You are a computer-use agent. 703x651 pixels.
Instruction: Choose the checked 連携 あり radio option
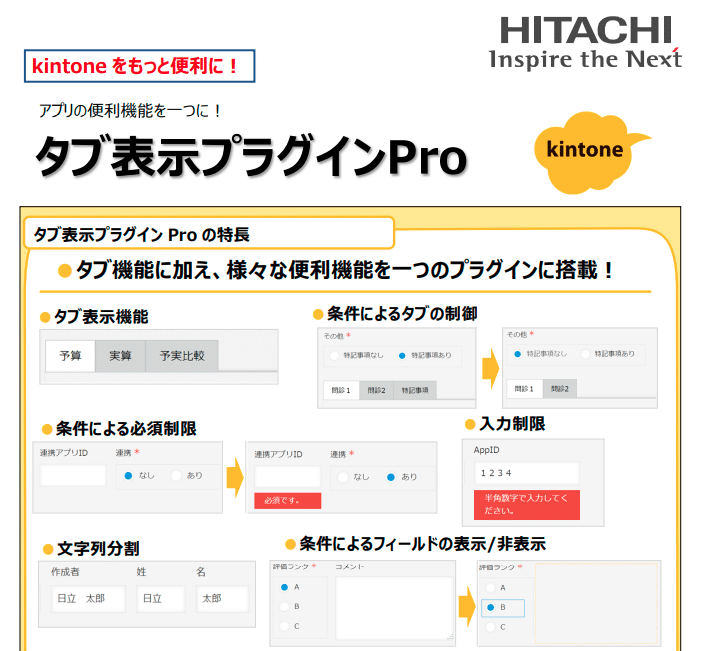point(391,477)
